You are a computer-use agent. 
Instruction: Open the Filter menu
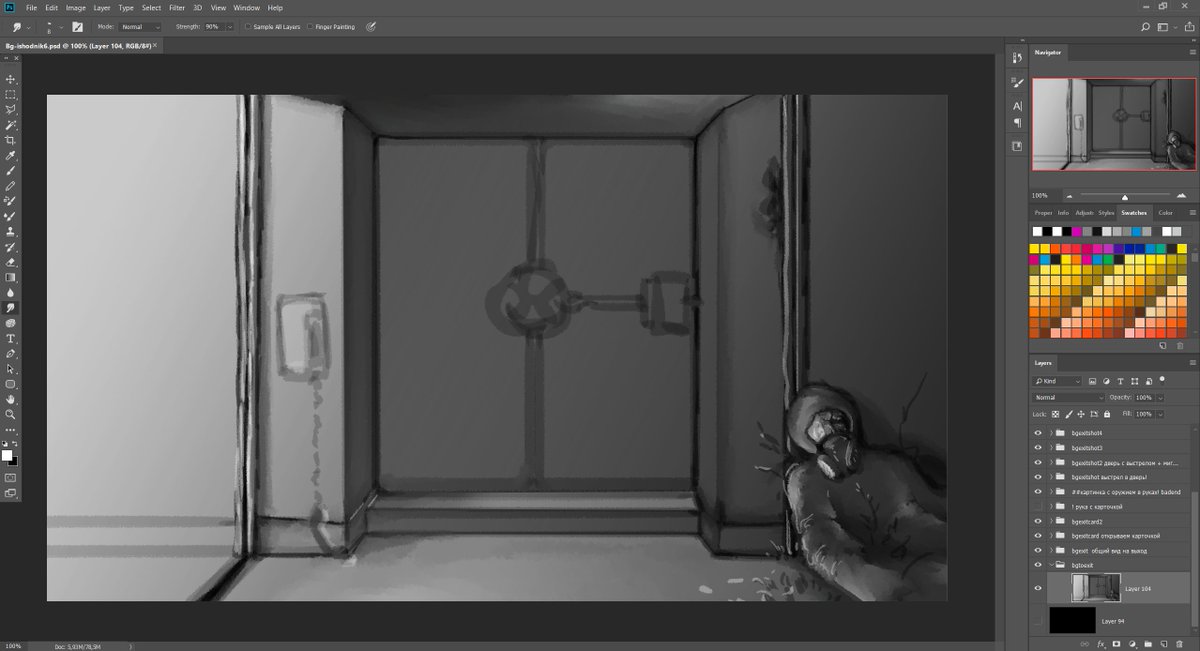point(177,8)
